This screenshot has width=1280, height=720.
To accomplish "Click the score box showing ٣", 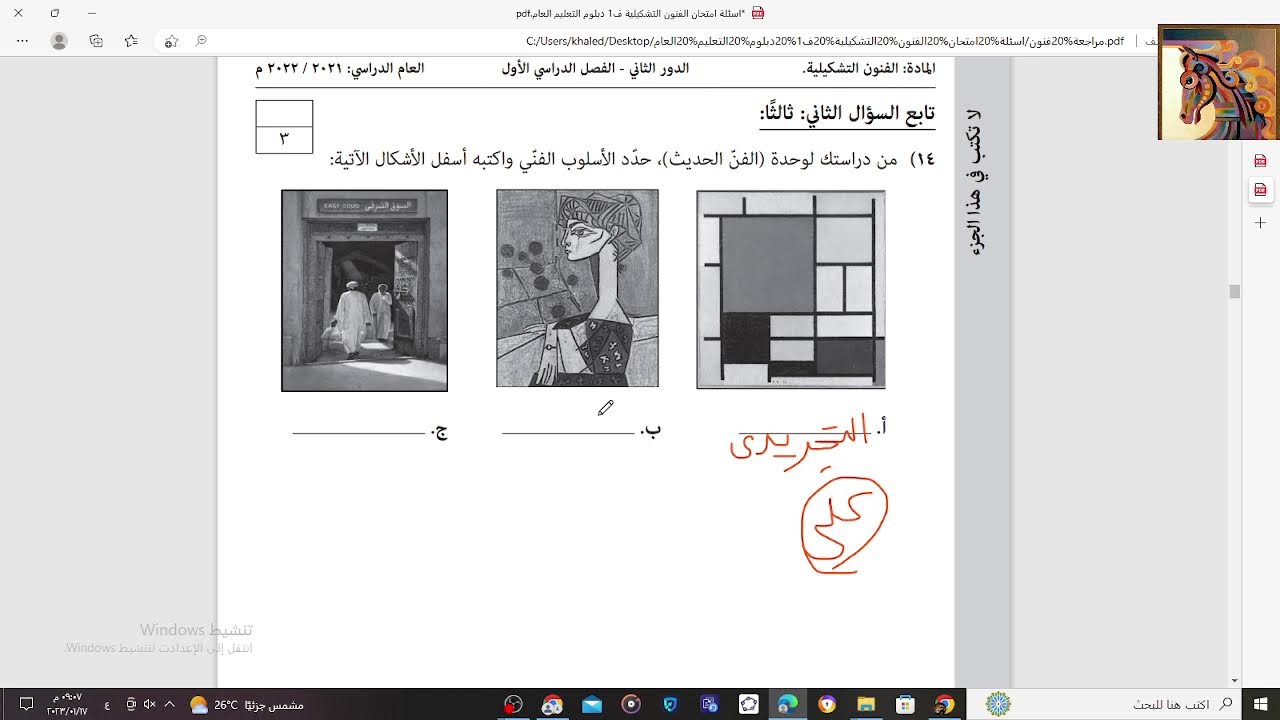I will click(x=284, y=139).
